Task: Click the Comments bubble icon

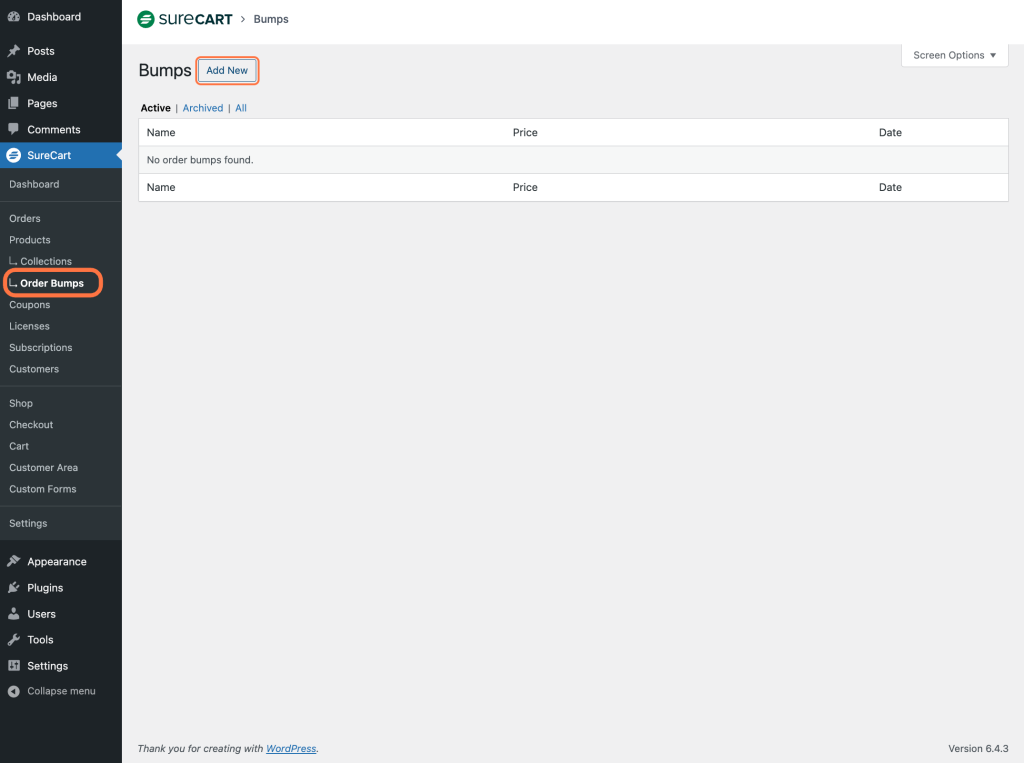Action: pos(14,129)
